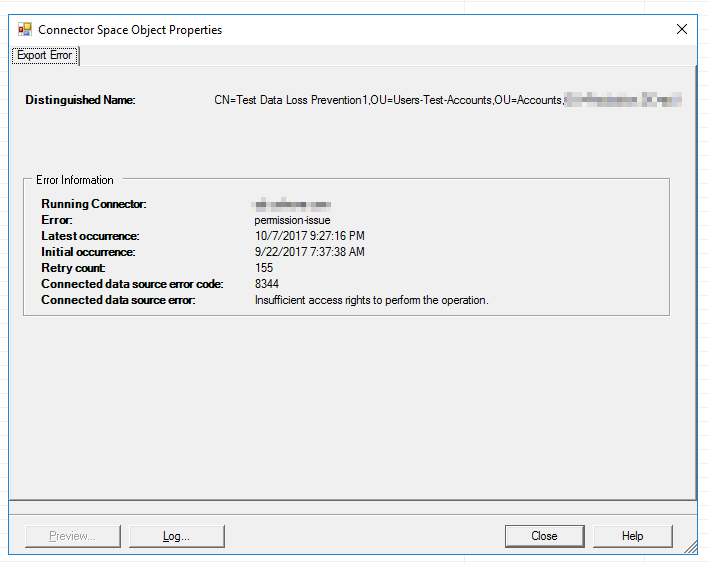Click the Error Information group heading
Viewport: 709px width, 565px height.
click(x=75, y=180)
